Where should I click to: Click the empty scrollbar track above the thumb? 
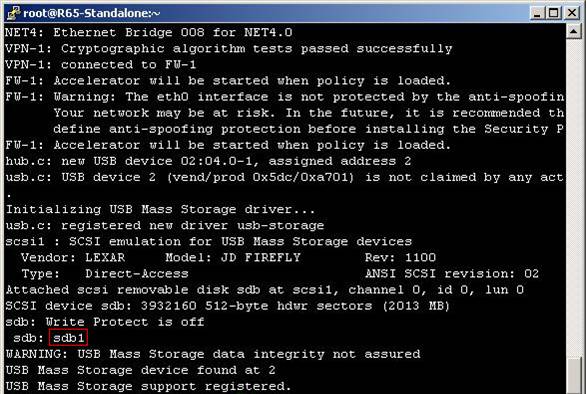[574, 198]
